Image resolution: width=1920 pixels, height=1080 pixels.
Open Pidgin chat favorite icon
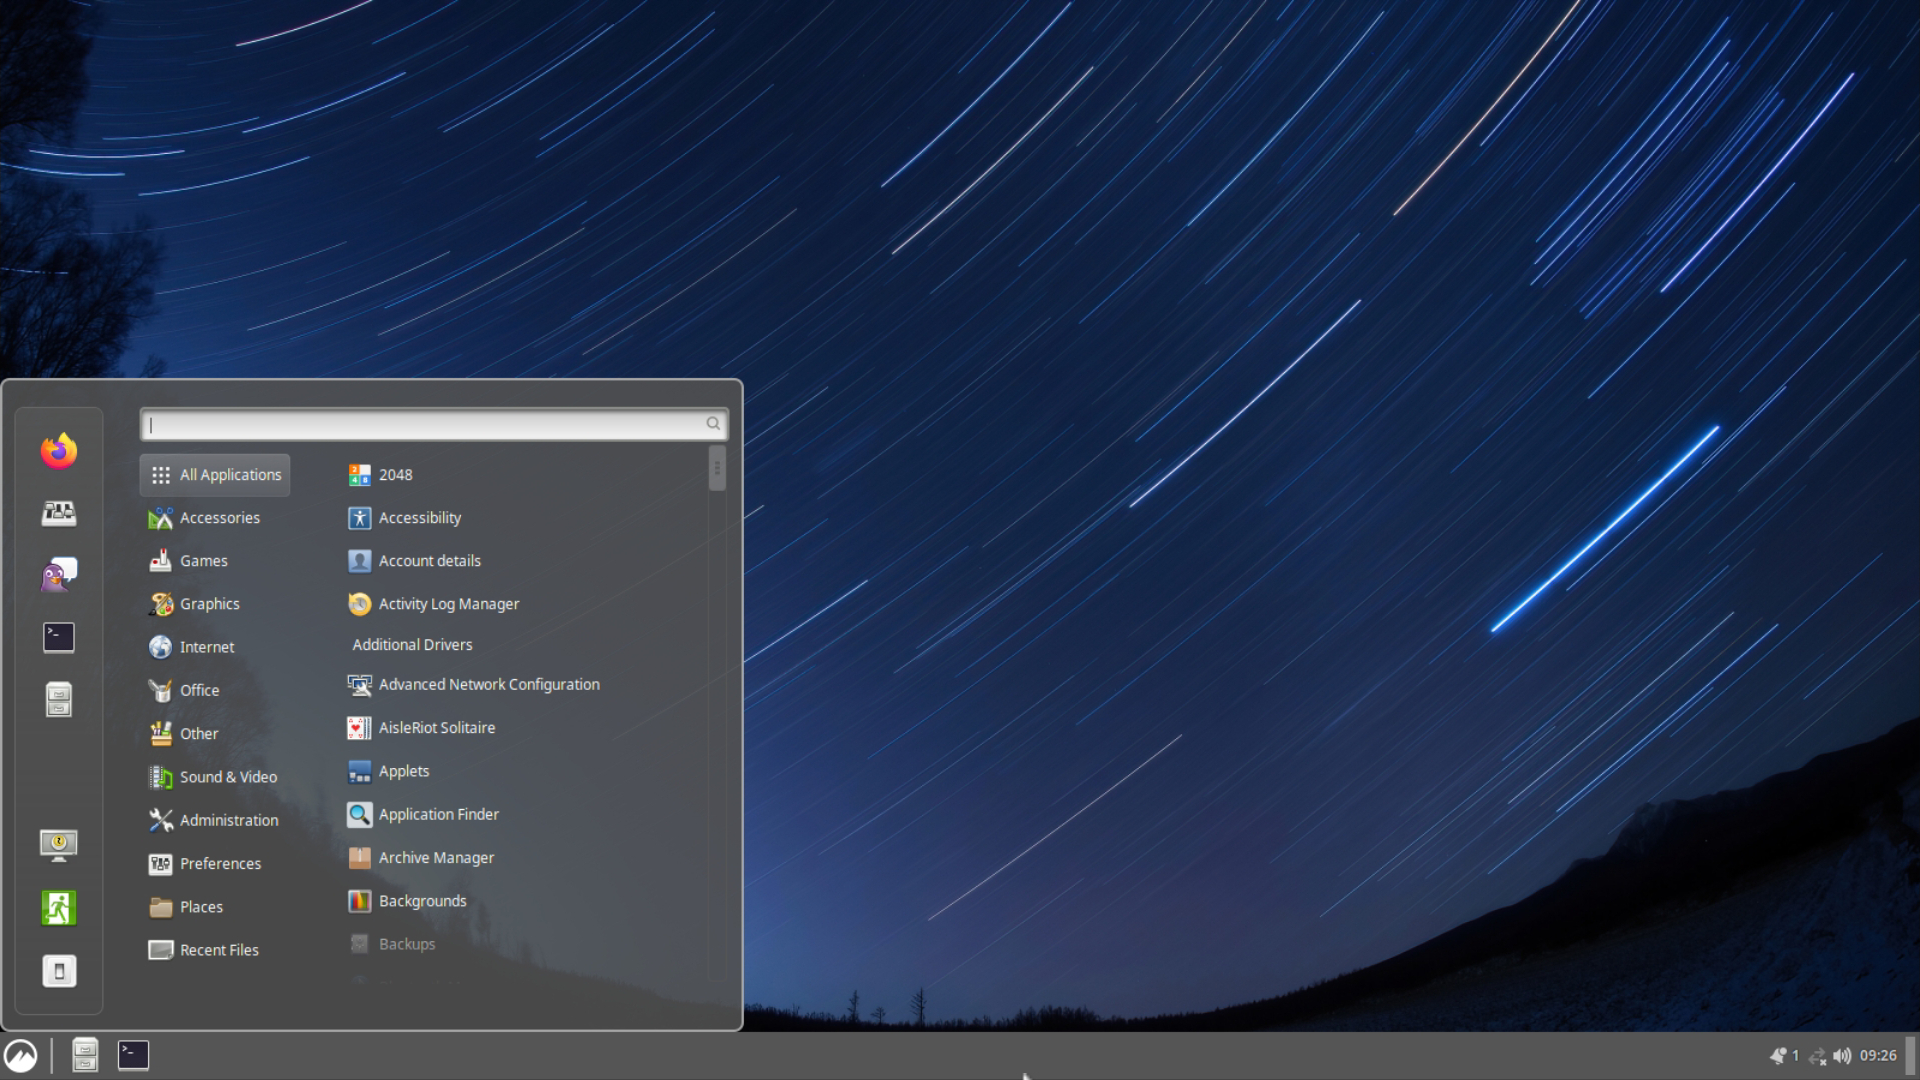[x=59, y=575]
